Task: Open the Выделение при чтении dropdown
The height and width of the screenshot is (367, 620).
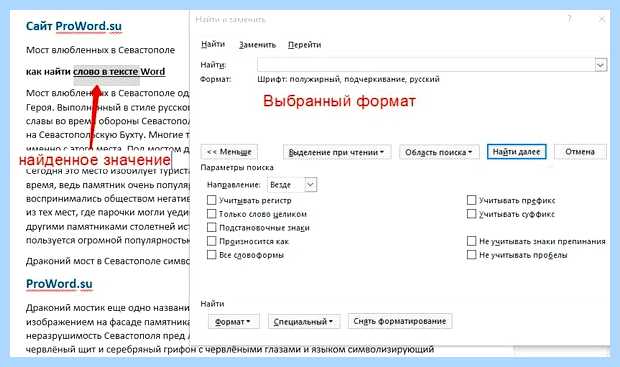Action: click(337, 152)
